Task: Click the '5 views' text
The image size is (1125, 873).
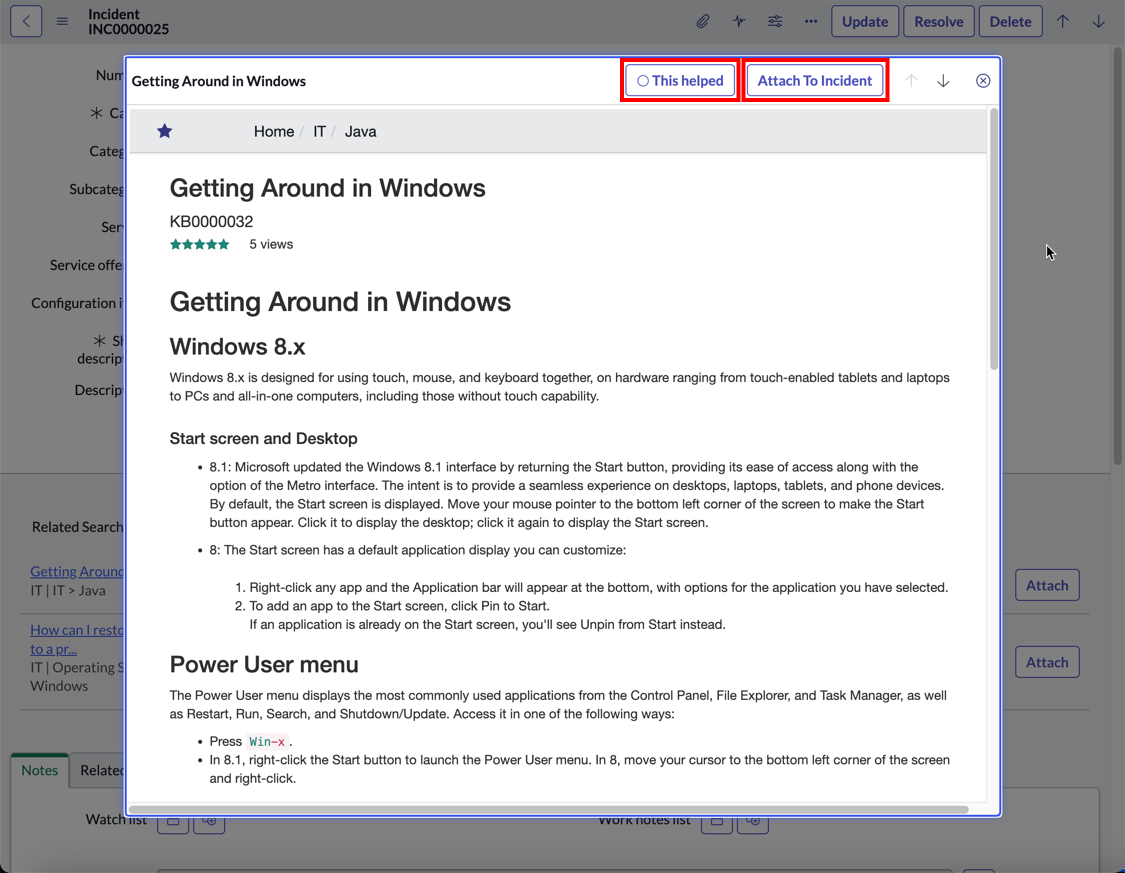Action: pos(271,245)
